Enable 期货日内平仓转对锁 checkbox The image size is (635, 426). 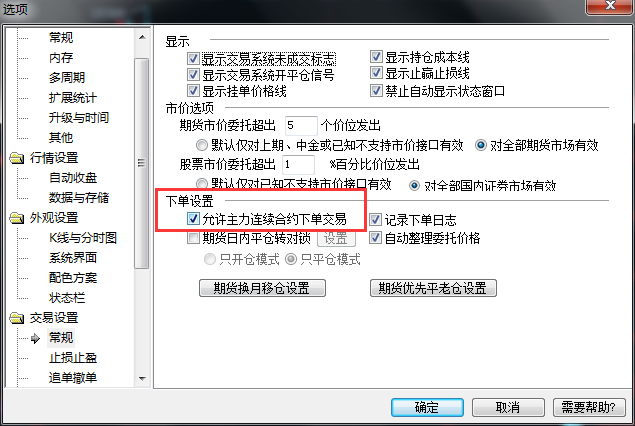click(193, 237)
